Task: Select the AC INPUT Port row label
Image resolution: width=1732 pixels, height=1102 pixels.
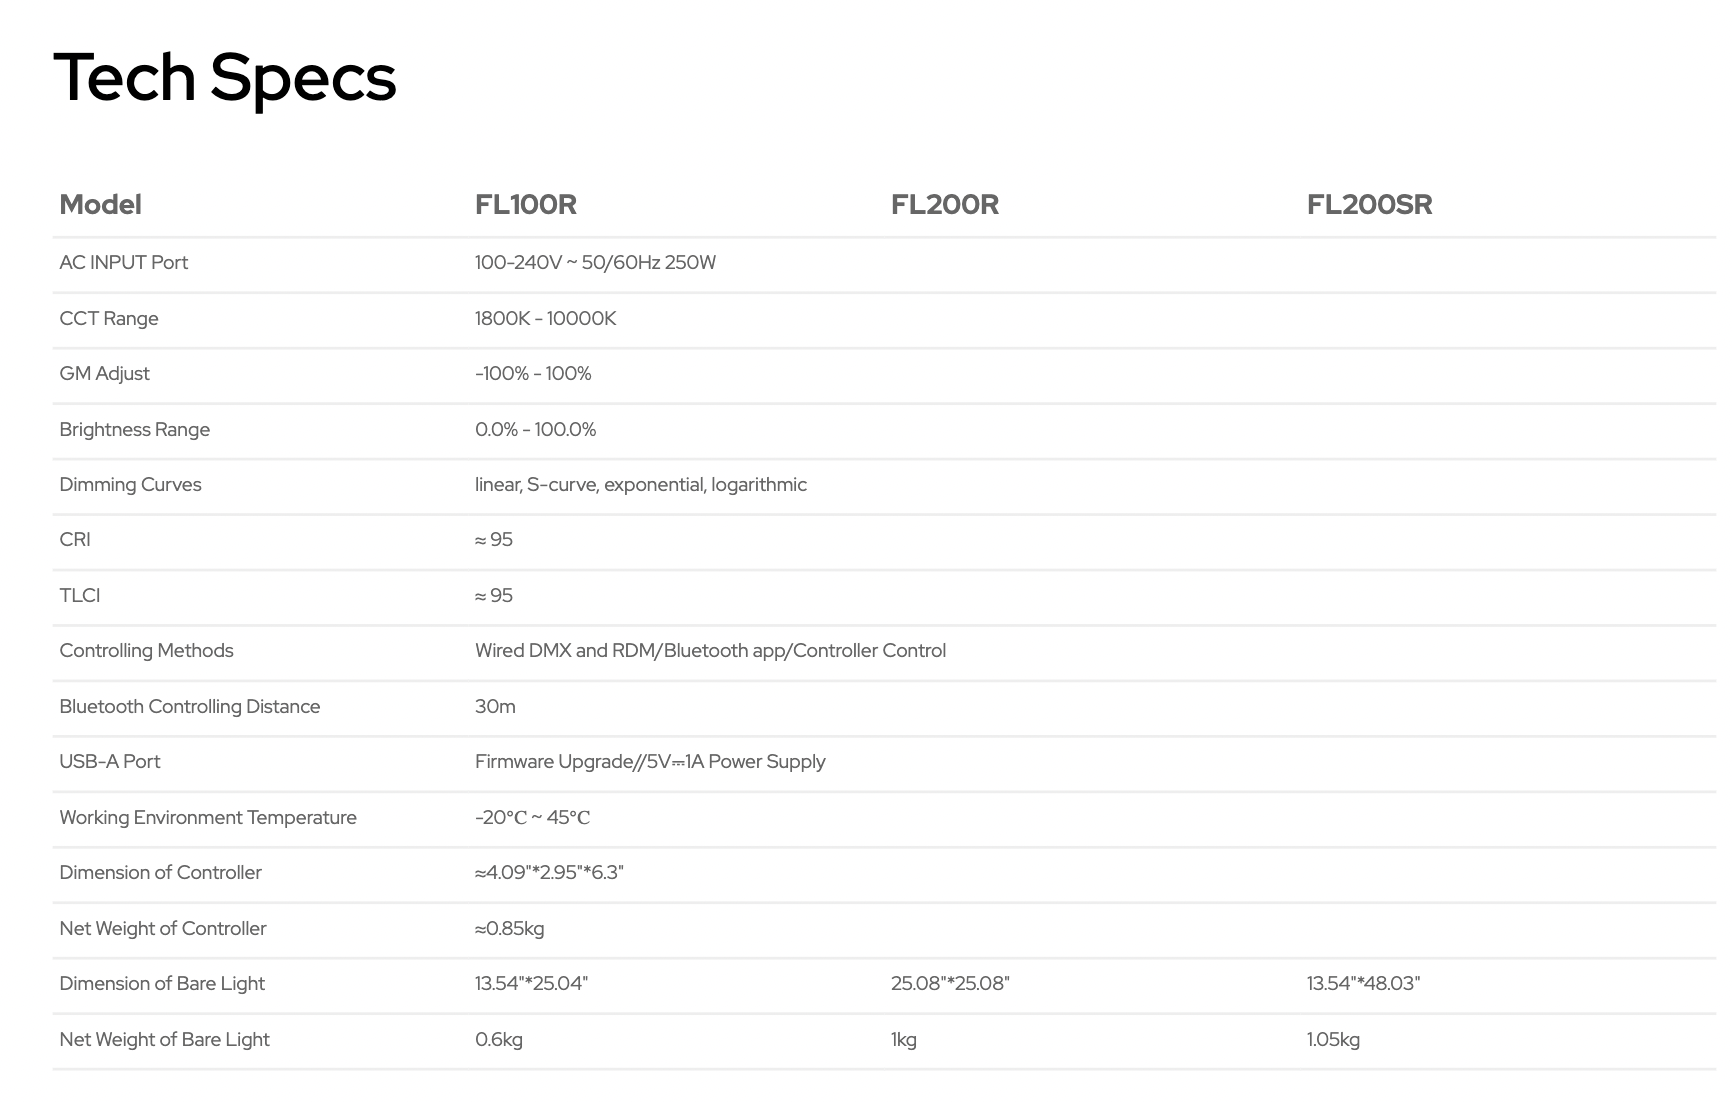Action: (x=123, y=263)
